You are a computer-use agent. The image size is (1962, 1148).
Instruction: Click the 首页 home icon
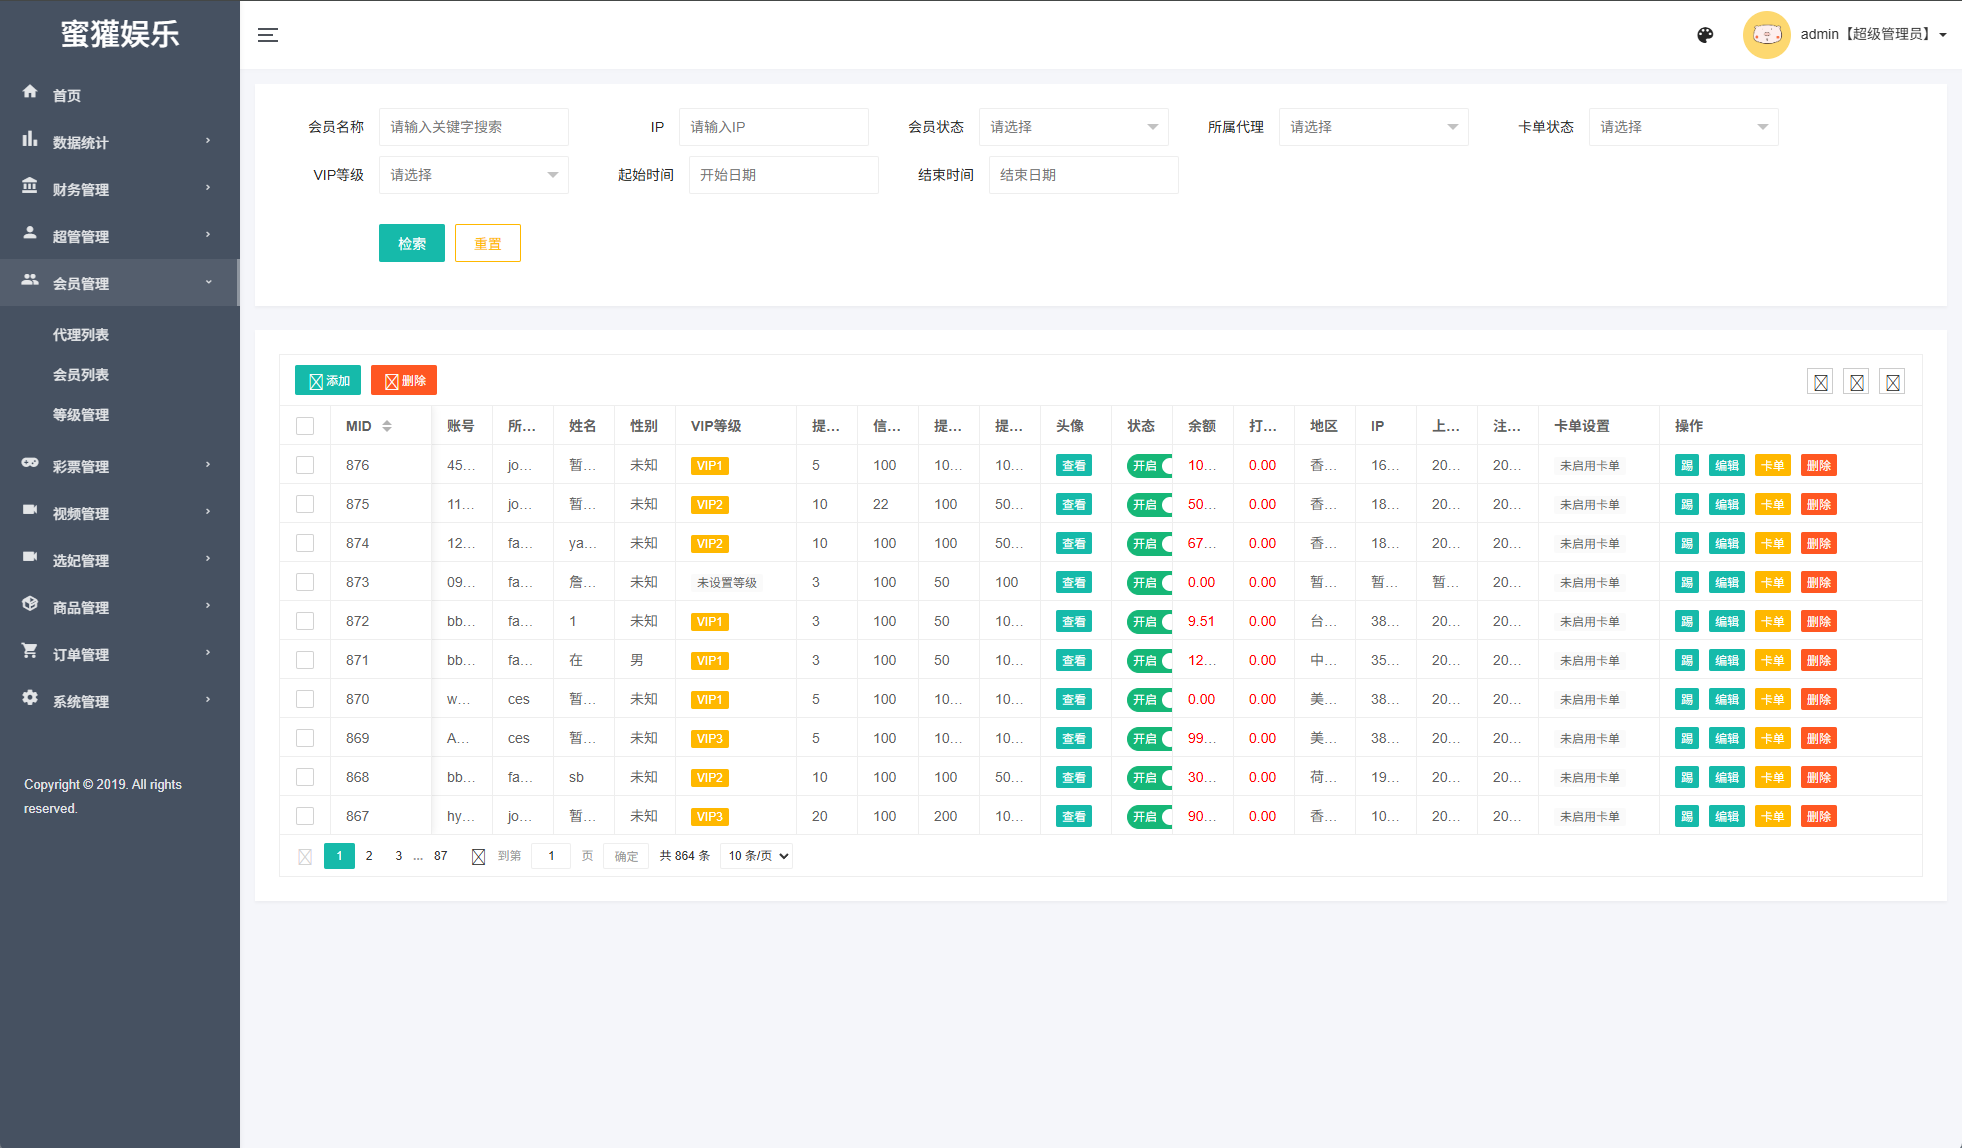point(30,92)
